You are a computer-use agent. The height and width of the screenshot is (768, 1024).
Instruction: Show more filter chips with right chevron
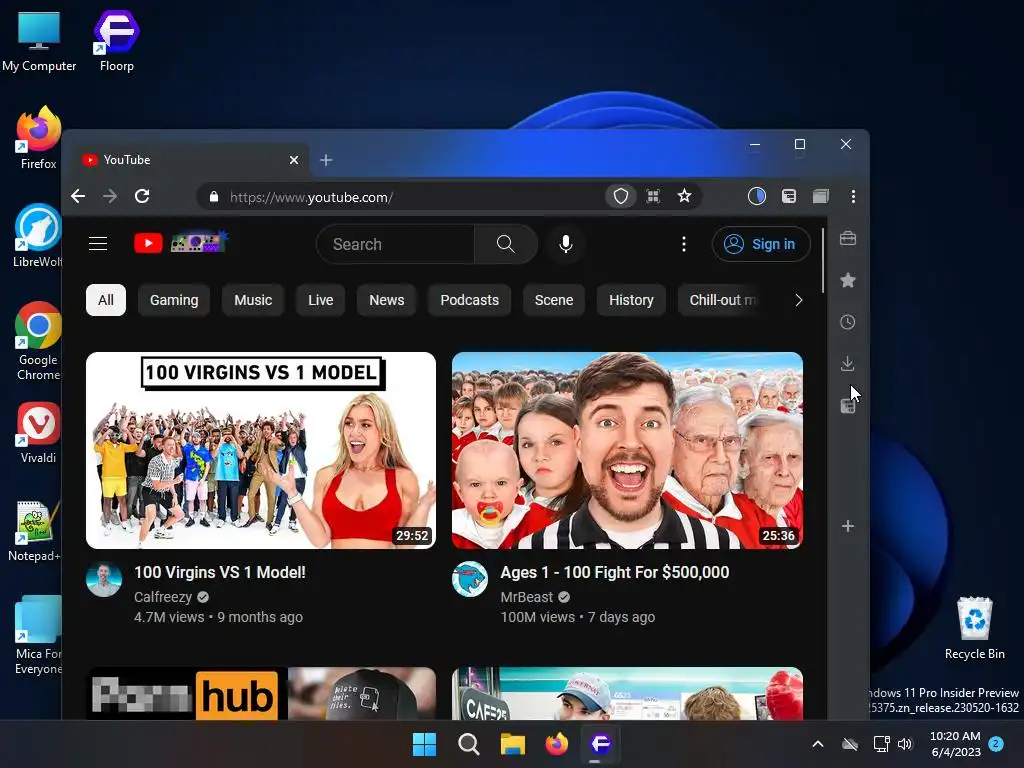[799, 300]
